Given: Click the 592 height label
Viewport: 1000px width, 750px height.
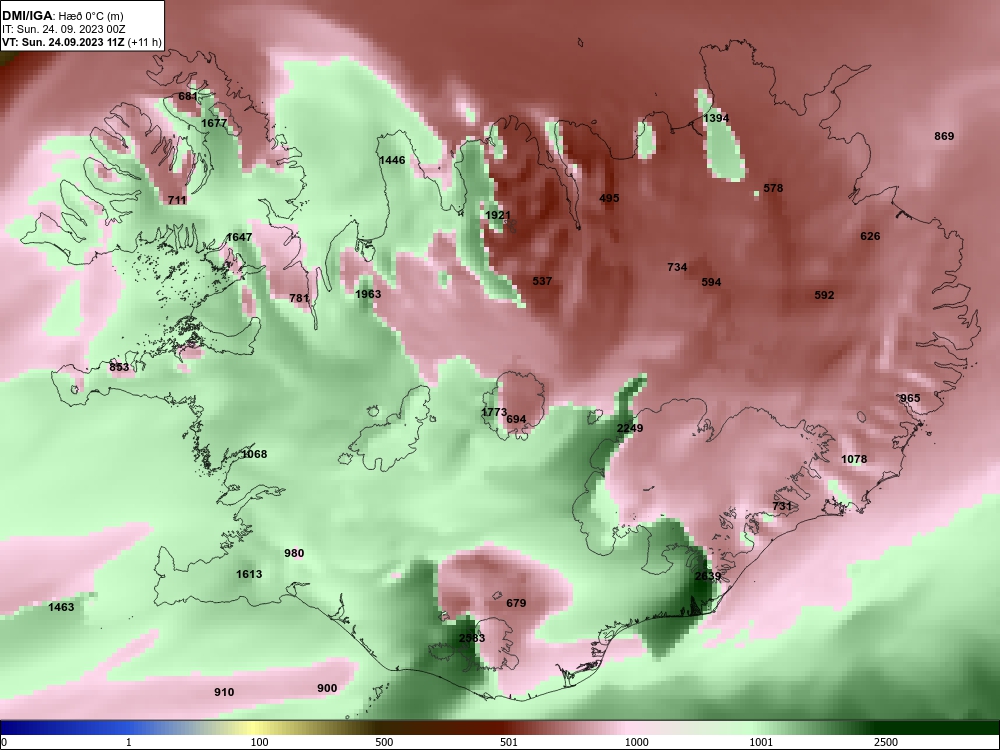Looking at the screenshot, I should click(824, 295).
